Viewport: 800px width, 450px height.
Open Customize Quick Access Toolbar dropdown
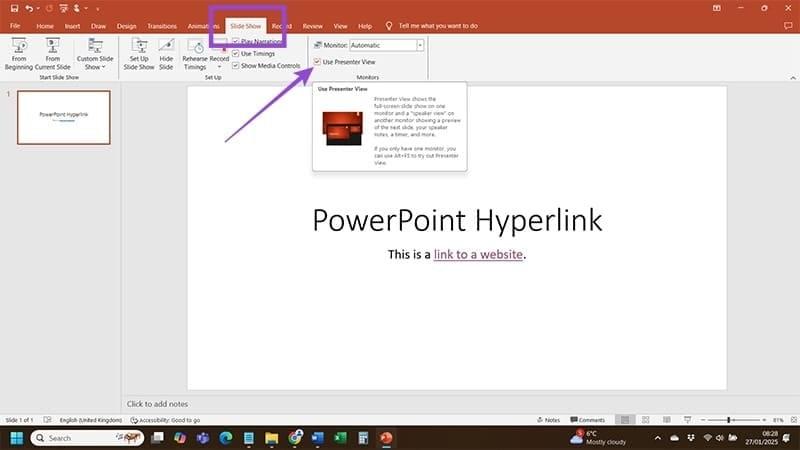97,8
